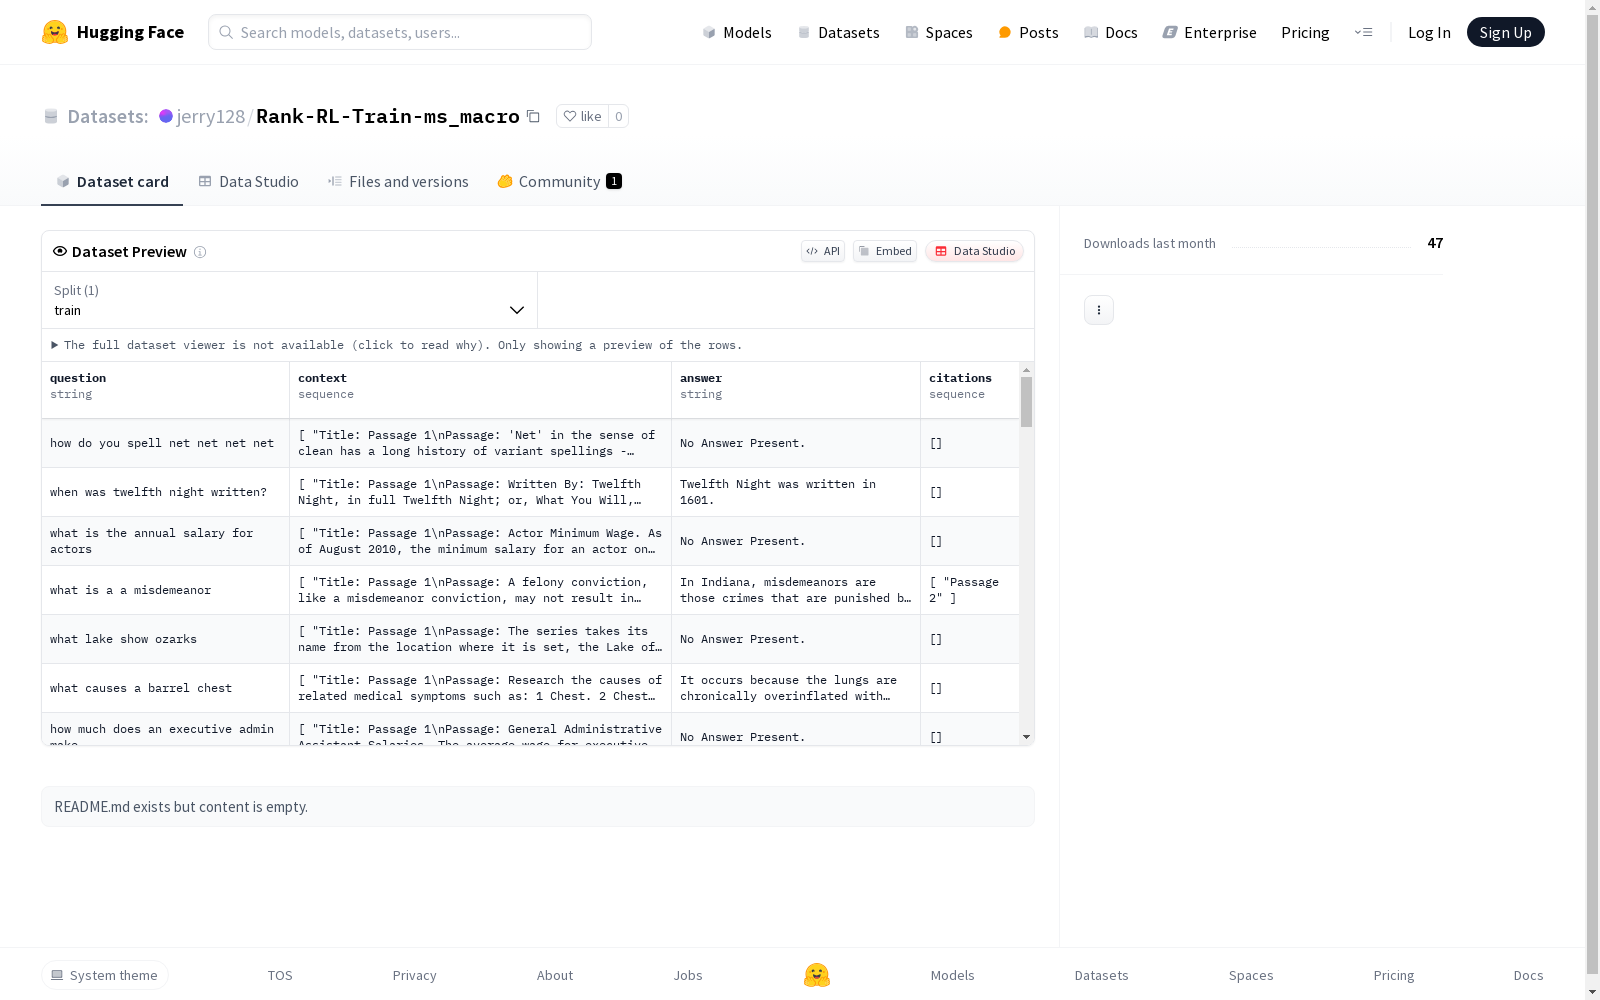The height and width of the screenshot is (1000, 1600).
Task: Click the jerry128 user avatar
Action: point(166,116)
